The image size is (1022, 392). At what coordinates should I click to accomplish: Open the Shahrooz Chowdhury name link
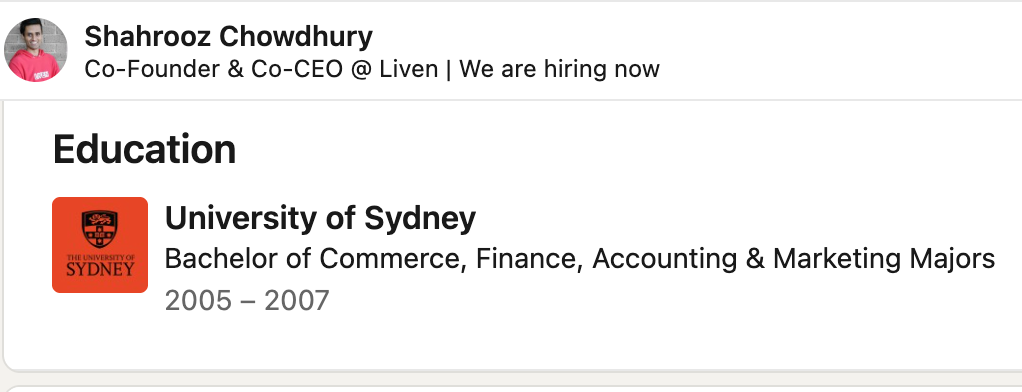tap(228, 37)
